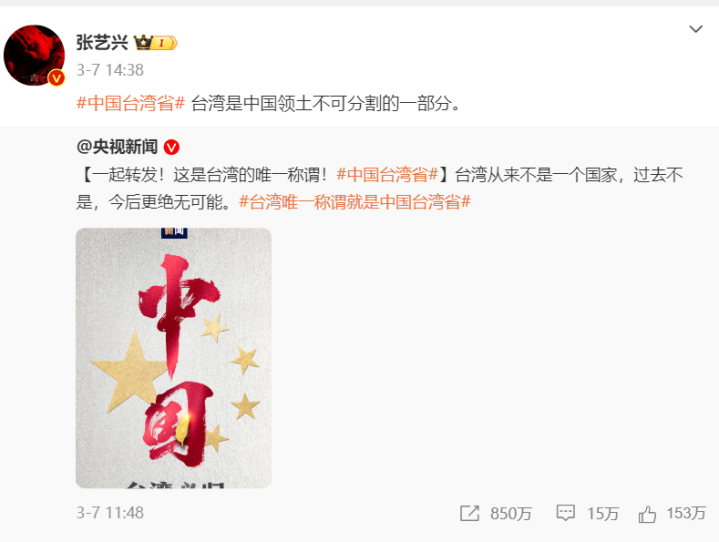This screenshot has height=542, width=719.
Task: Open the 15万 comments count
Action: point(603,514)
